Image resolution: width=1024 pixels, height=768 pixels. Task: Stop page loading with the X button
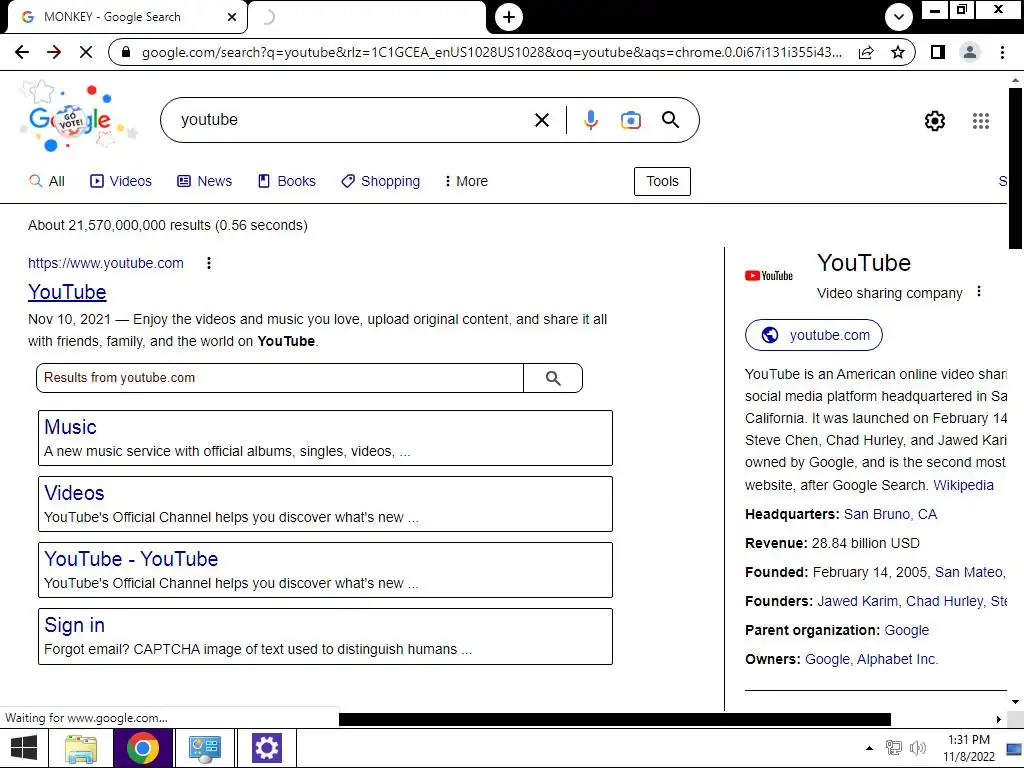pos(86,52)
